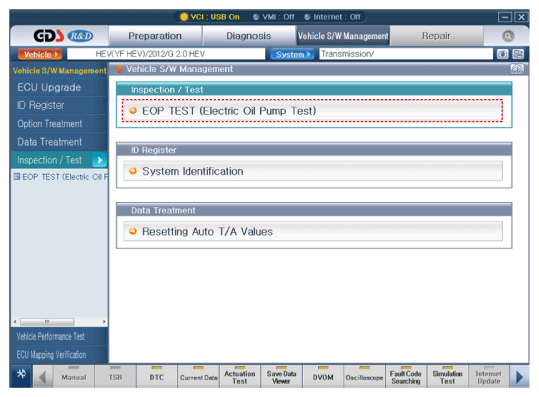Click the Data Treatment panel header

tap(314, 210)
